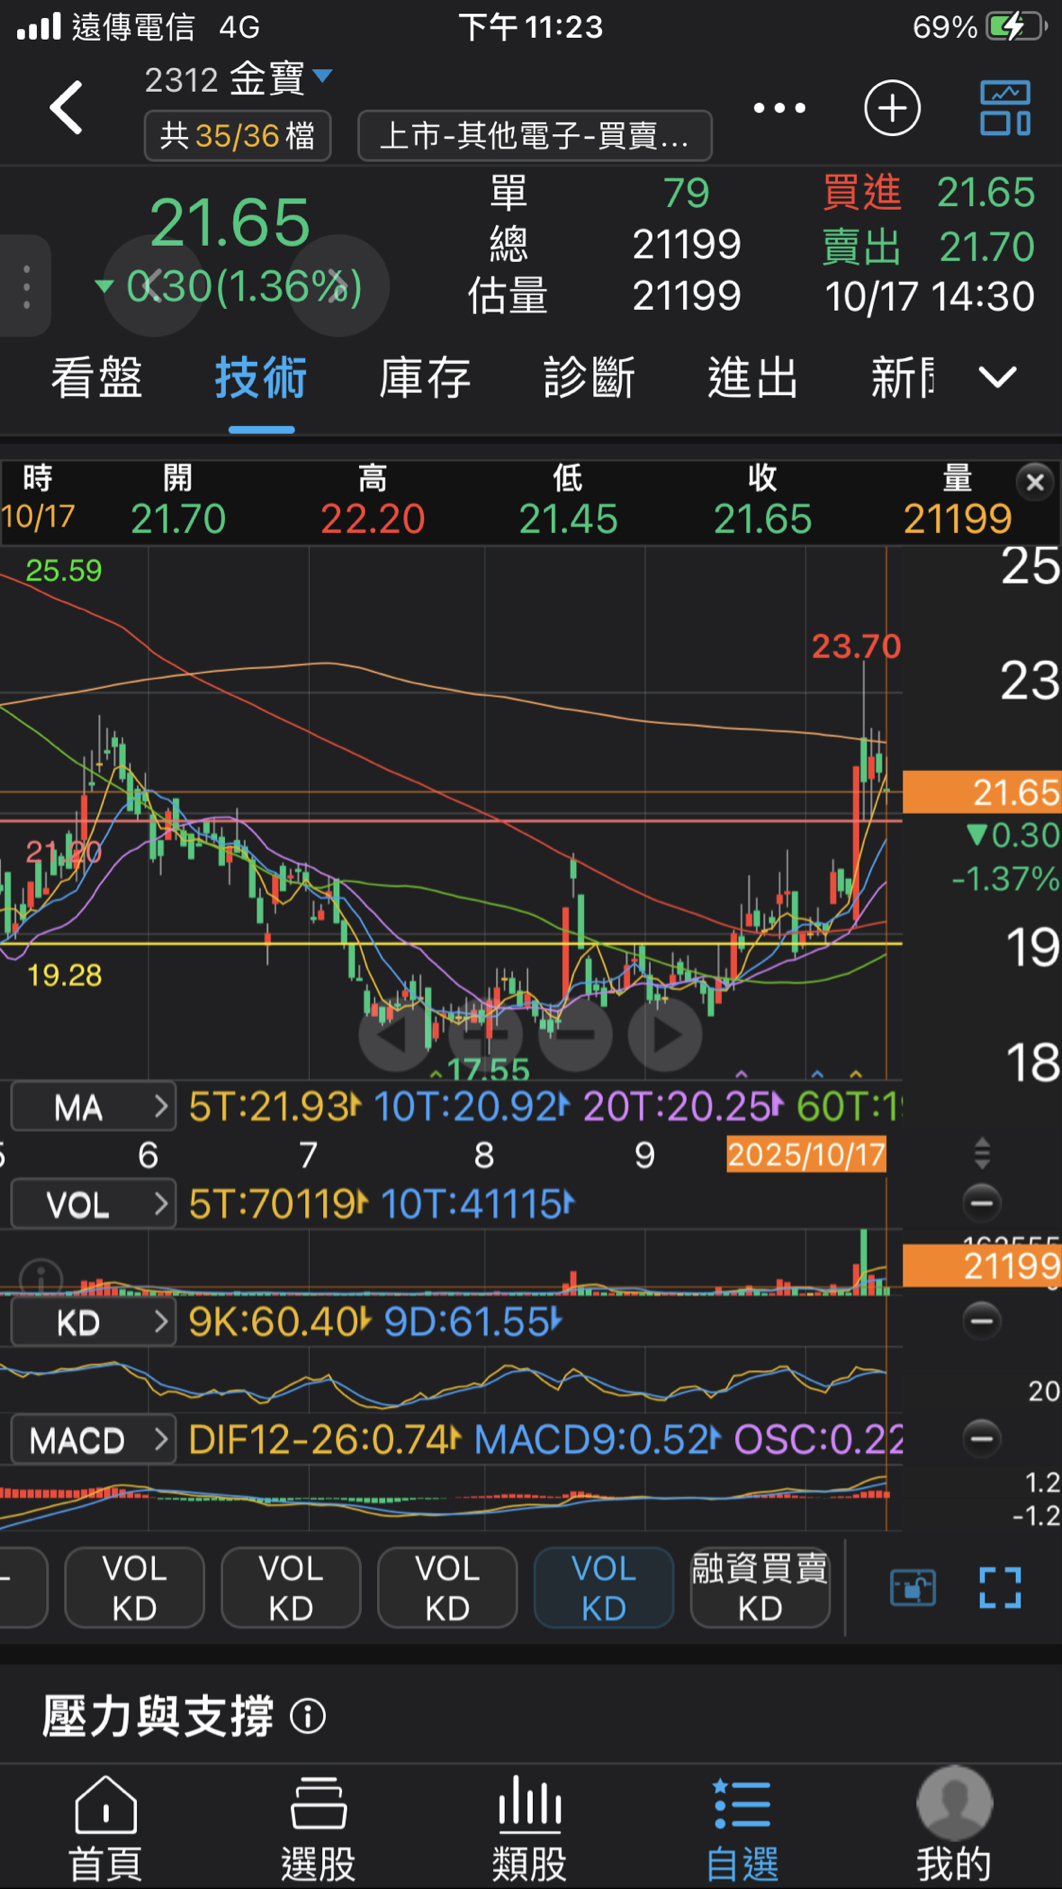The width and height of the screenshot is (1062, 1889).
Task: Zoom out chart with the minus overlay
Action: pyautogui.click(x=575, y=1034)
